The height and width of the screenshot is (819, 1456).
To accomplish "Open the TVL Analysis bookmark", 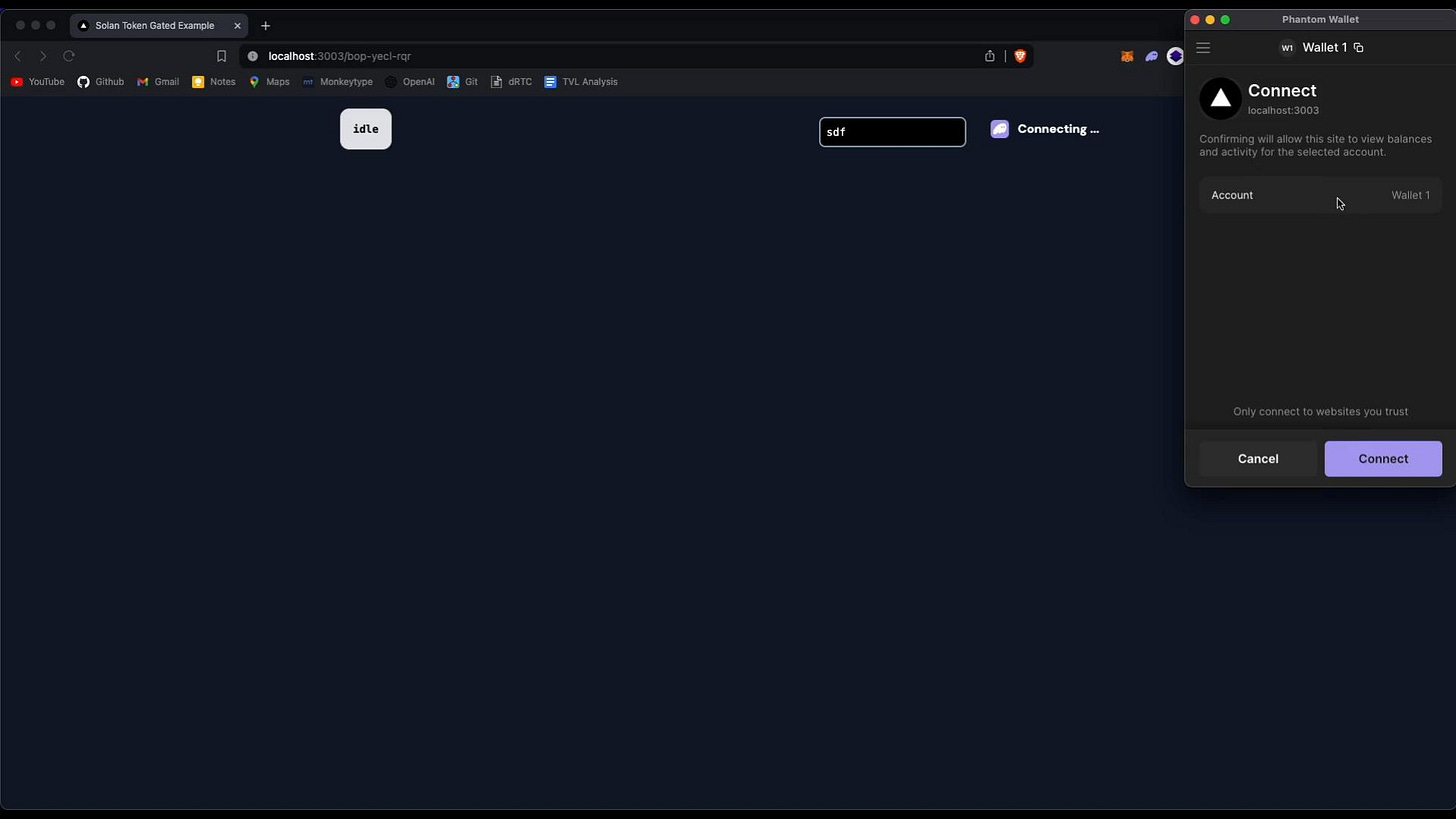I will click(x=580, y=82).
